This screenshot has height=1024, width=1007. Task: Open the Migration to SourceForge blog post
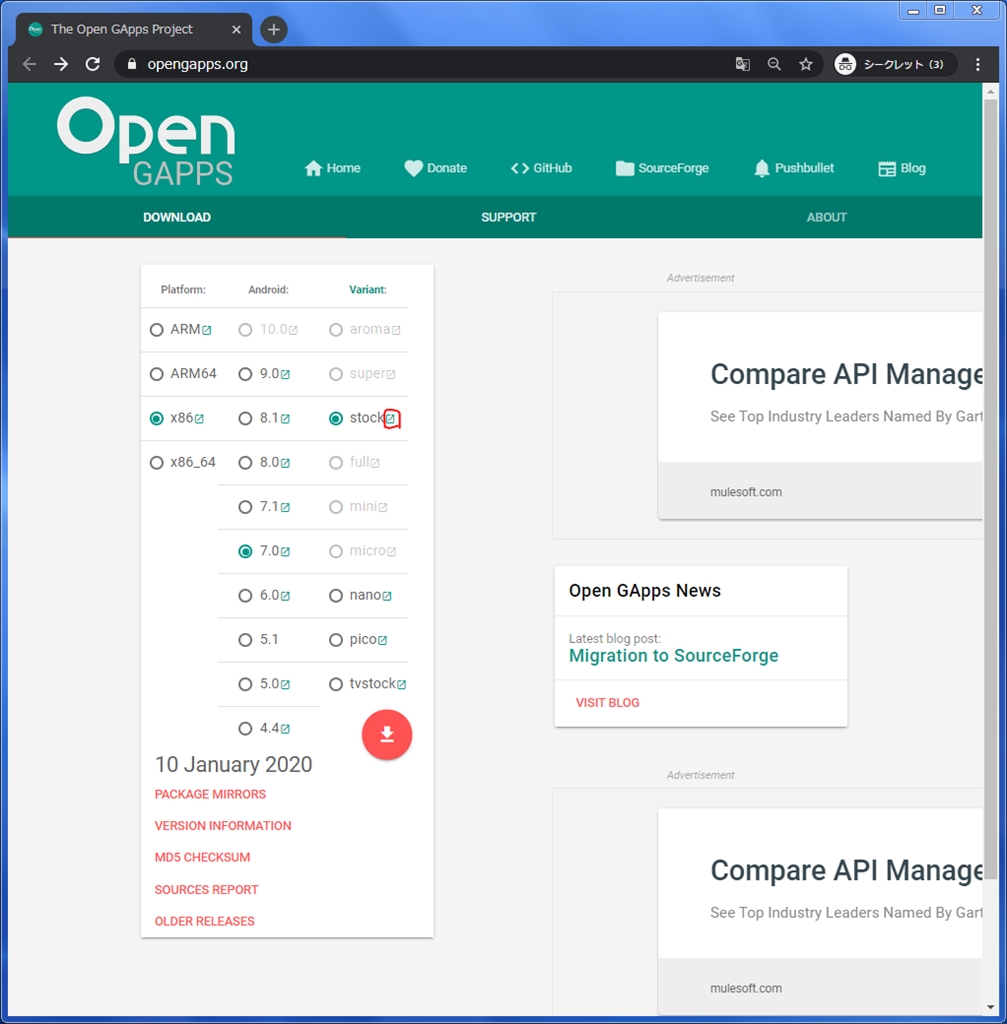[x=673, y=656]
